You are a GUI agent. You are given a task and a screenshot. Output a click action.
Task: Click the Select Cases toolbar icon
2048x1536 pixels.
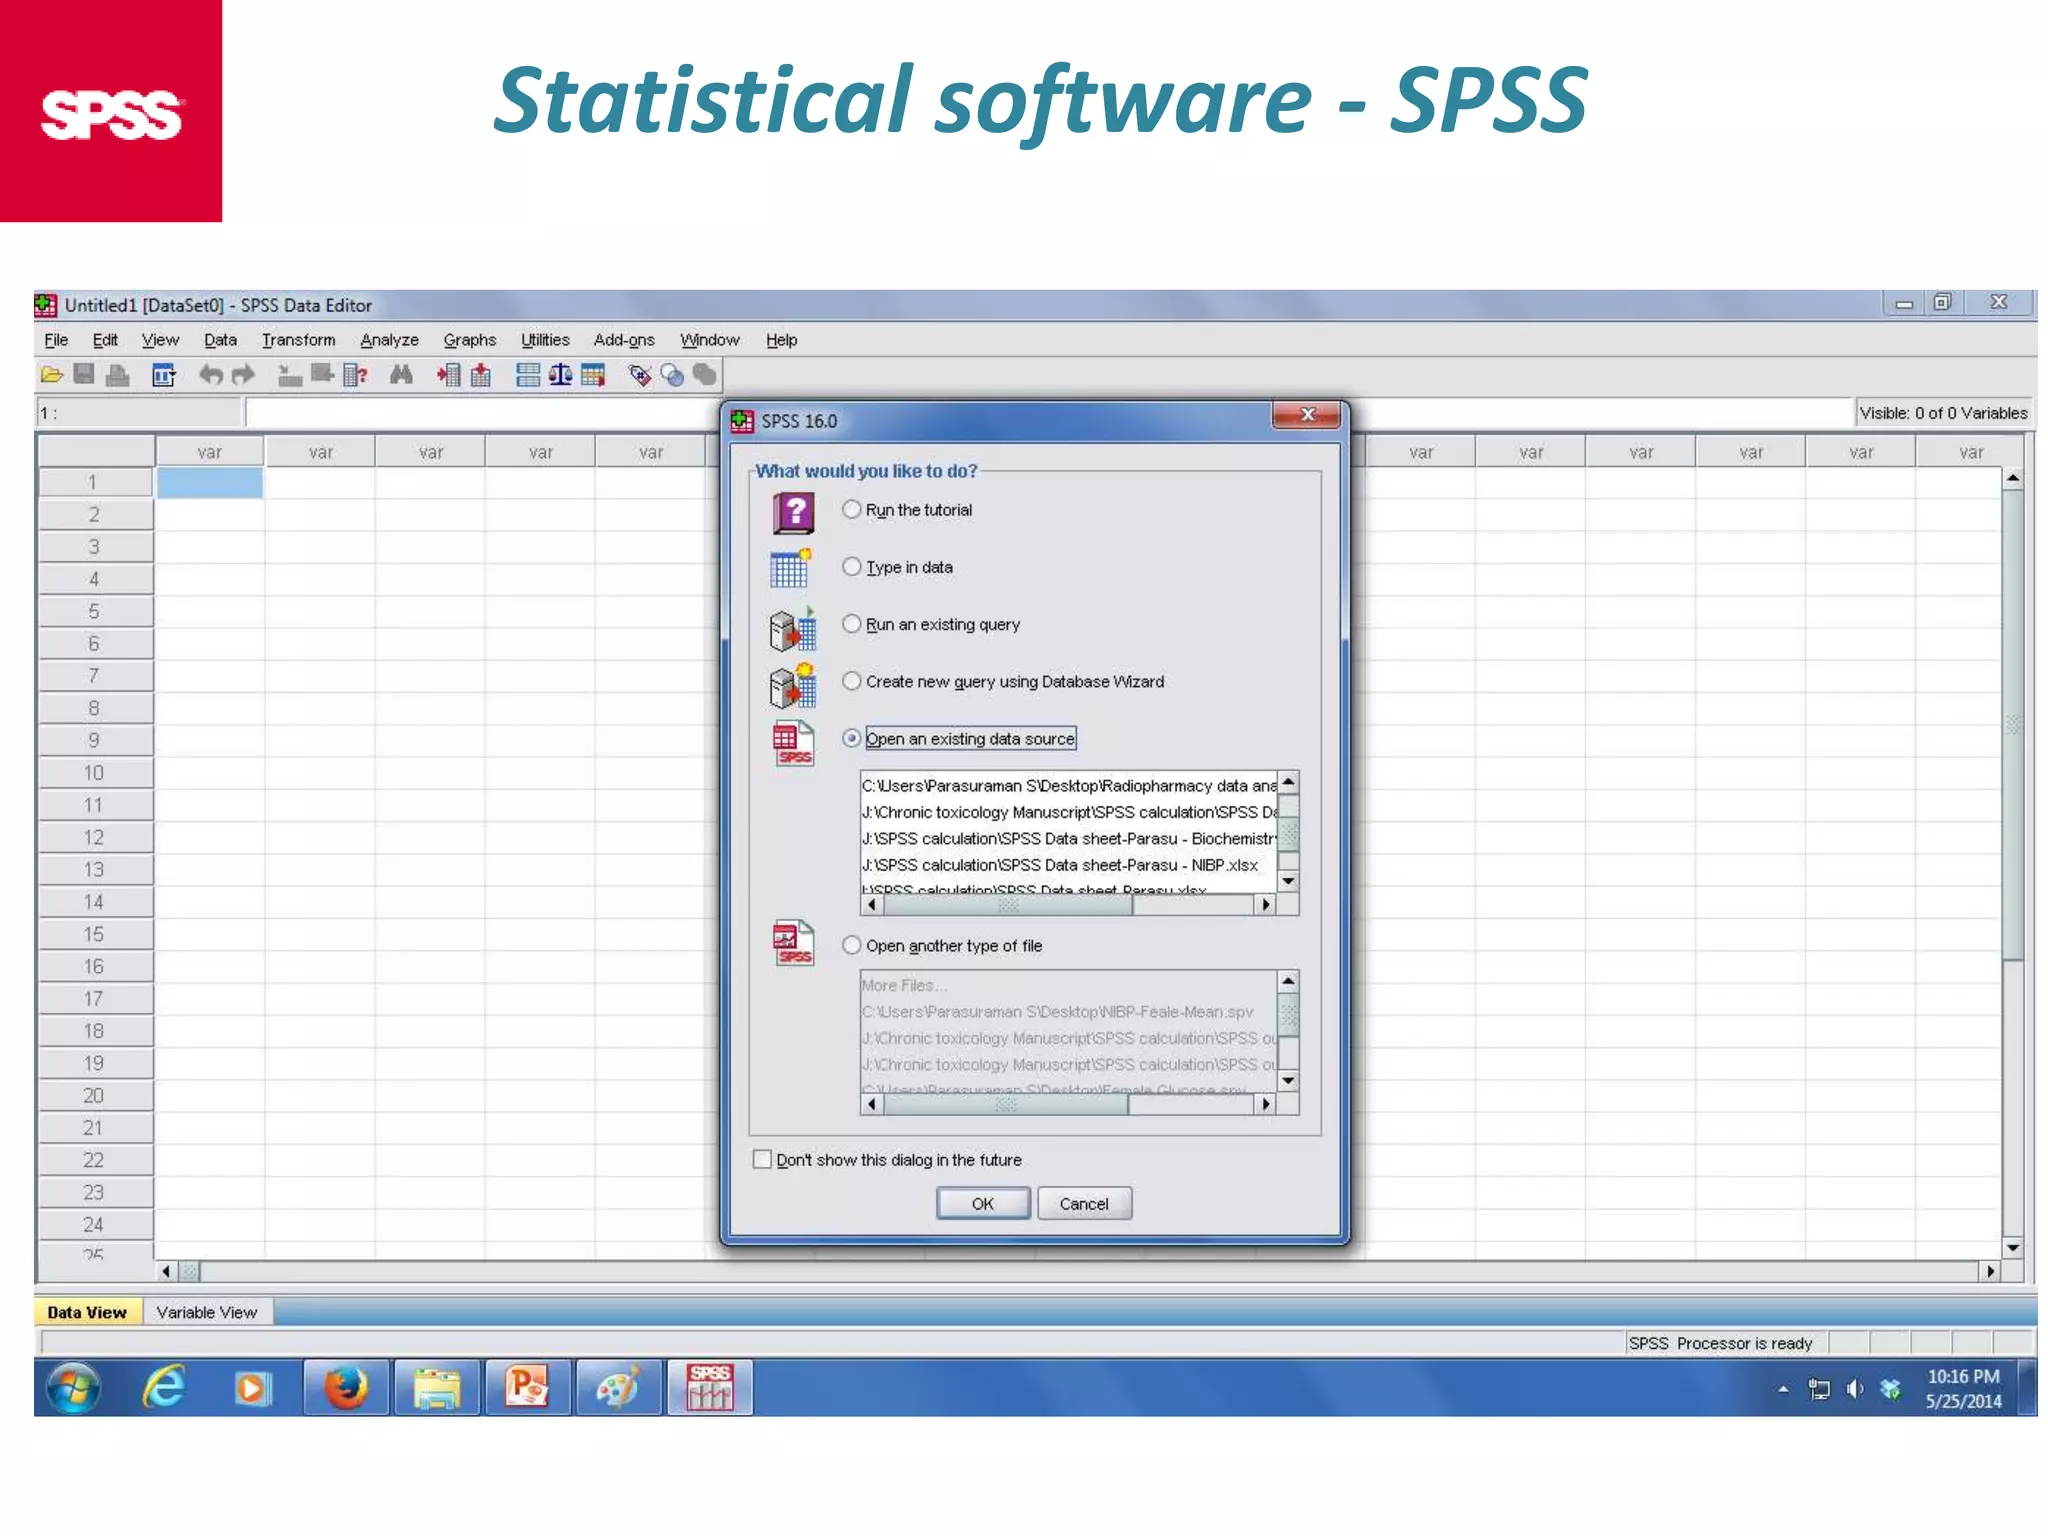coord(593,375)
